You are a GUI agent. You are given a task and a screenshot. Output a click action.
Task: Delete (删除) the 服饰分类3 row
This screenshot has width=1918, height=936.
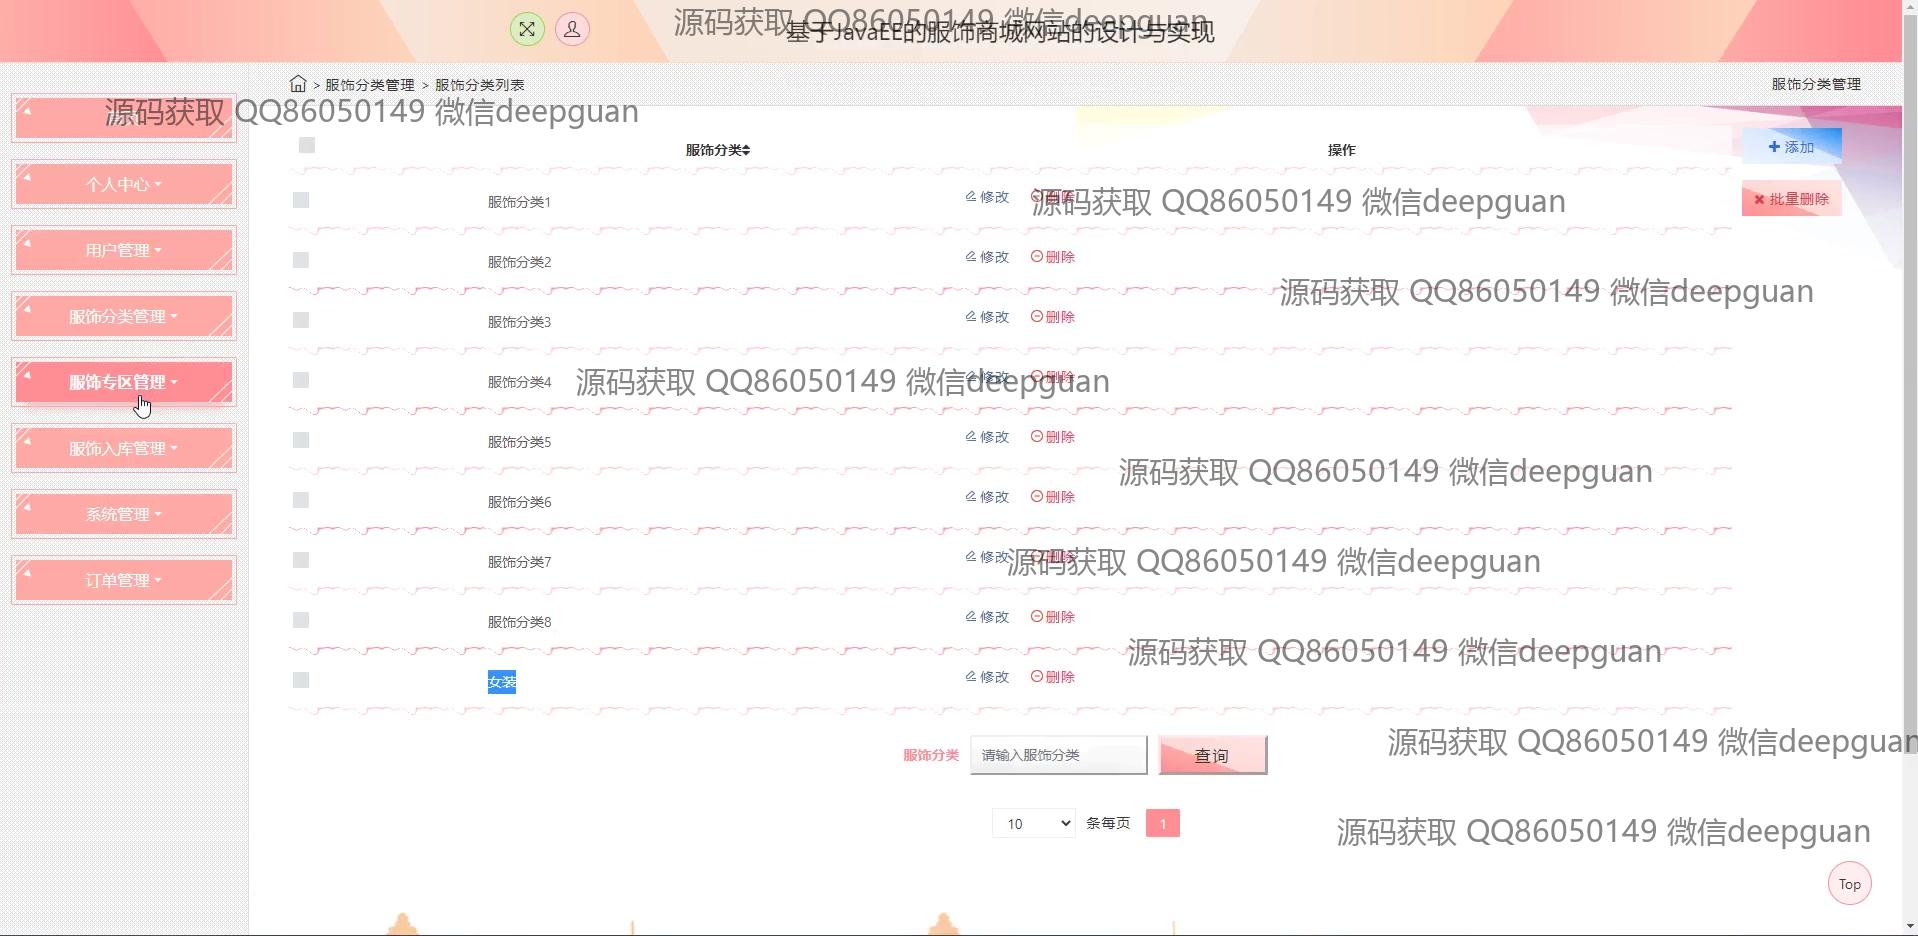[x=1053, y=317]
